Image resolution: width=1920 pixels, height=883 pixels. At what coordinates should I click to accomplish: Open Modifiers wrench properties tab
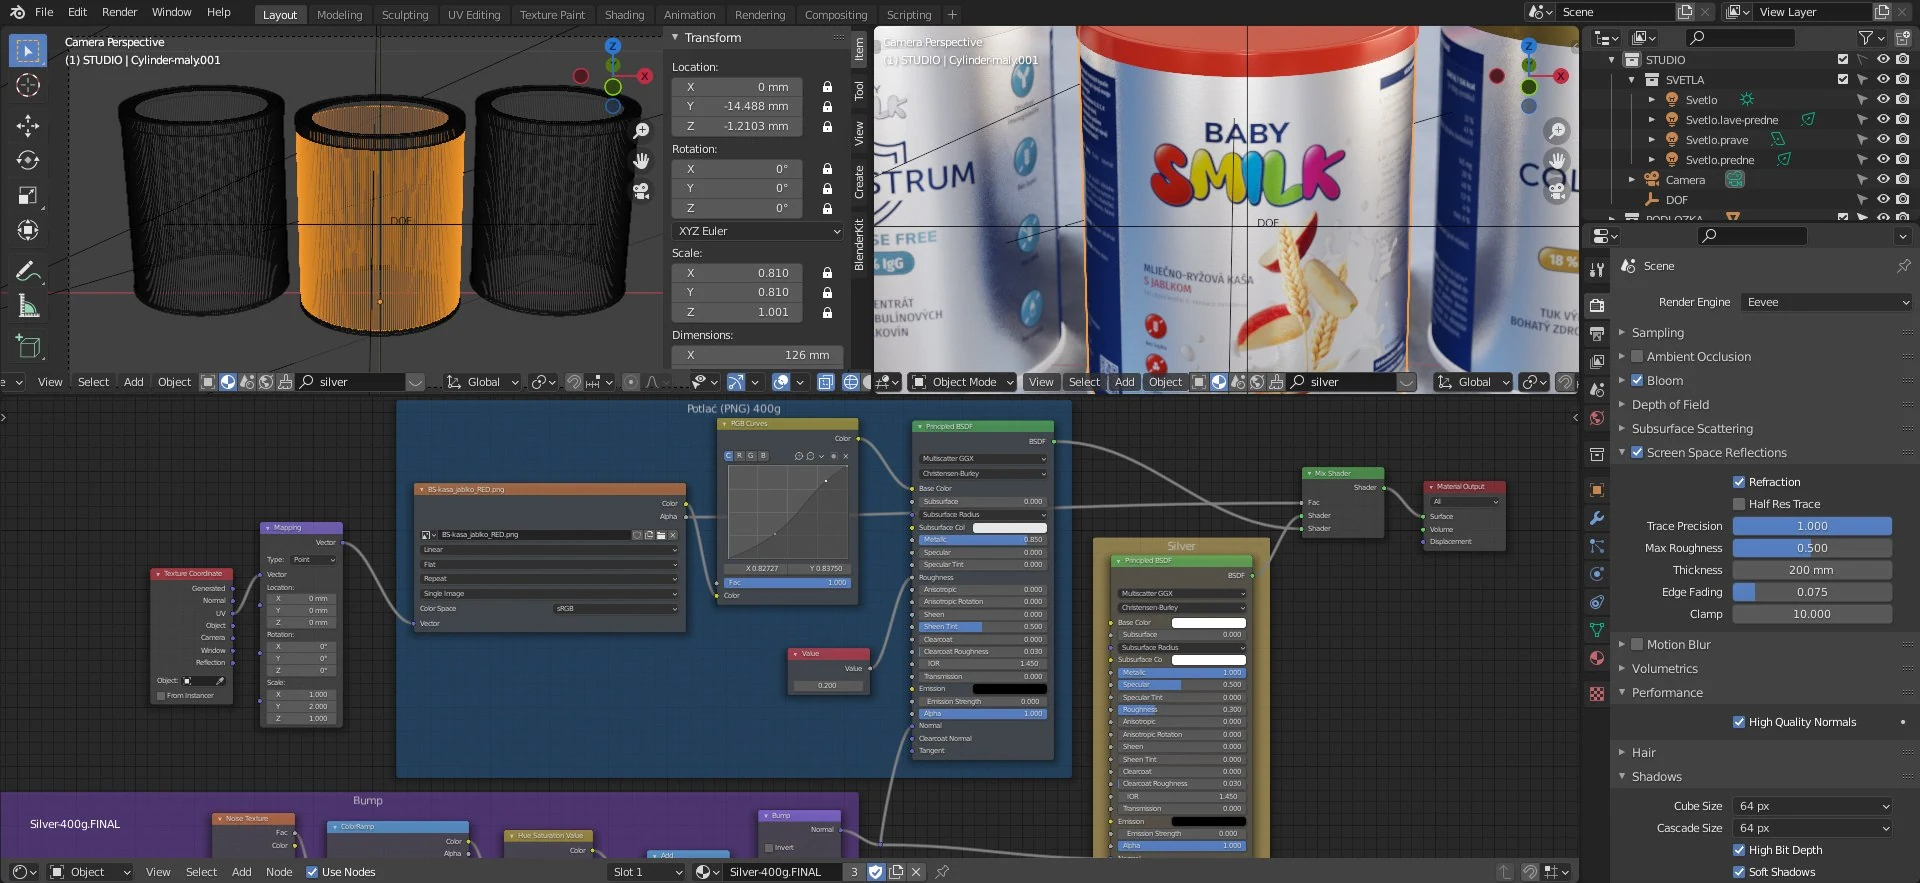pos(1597,518)
